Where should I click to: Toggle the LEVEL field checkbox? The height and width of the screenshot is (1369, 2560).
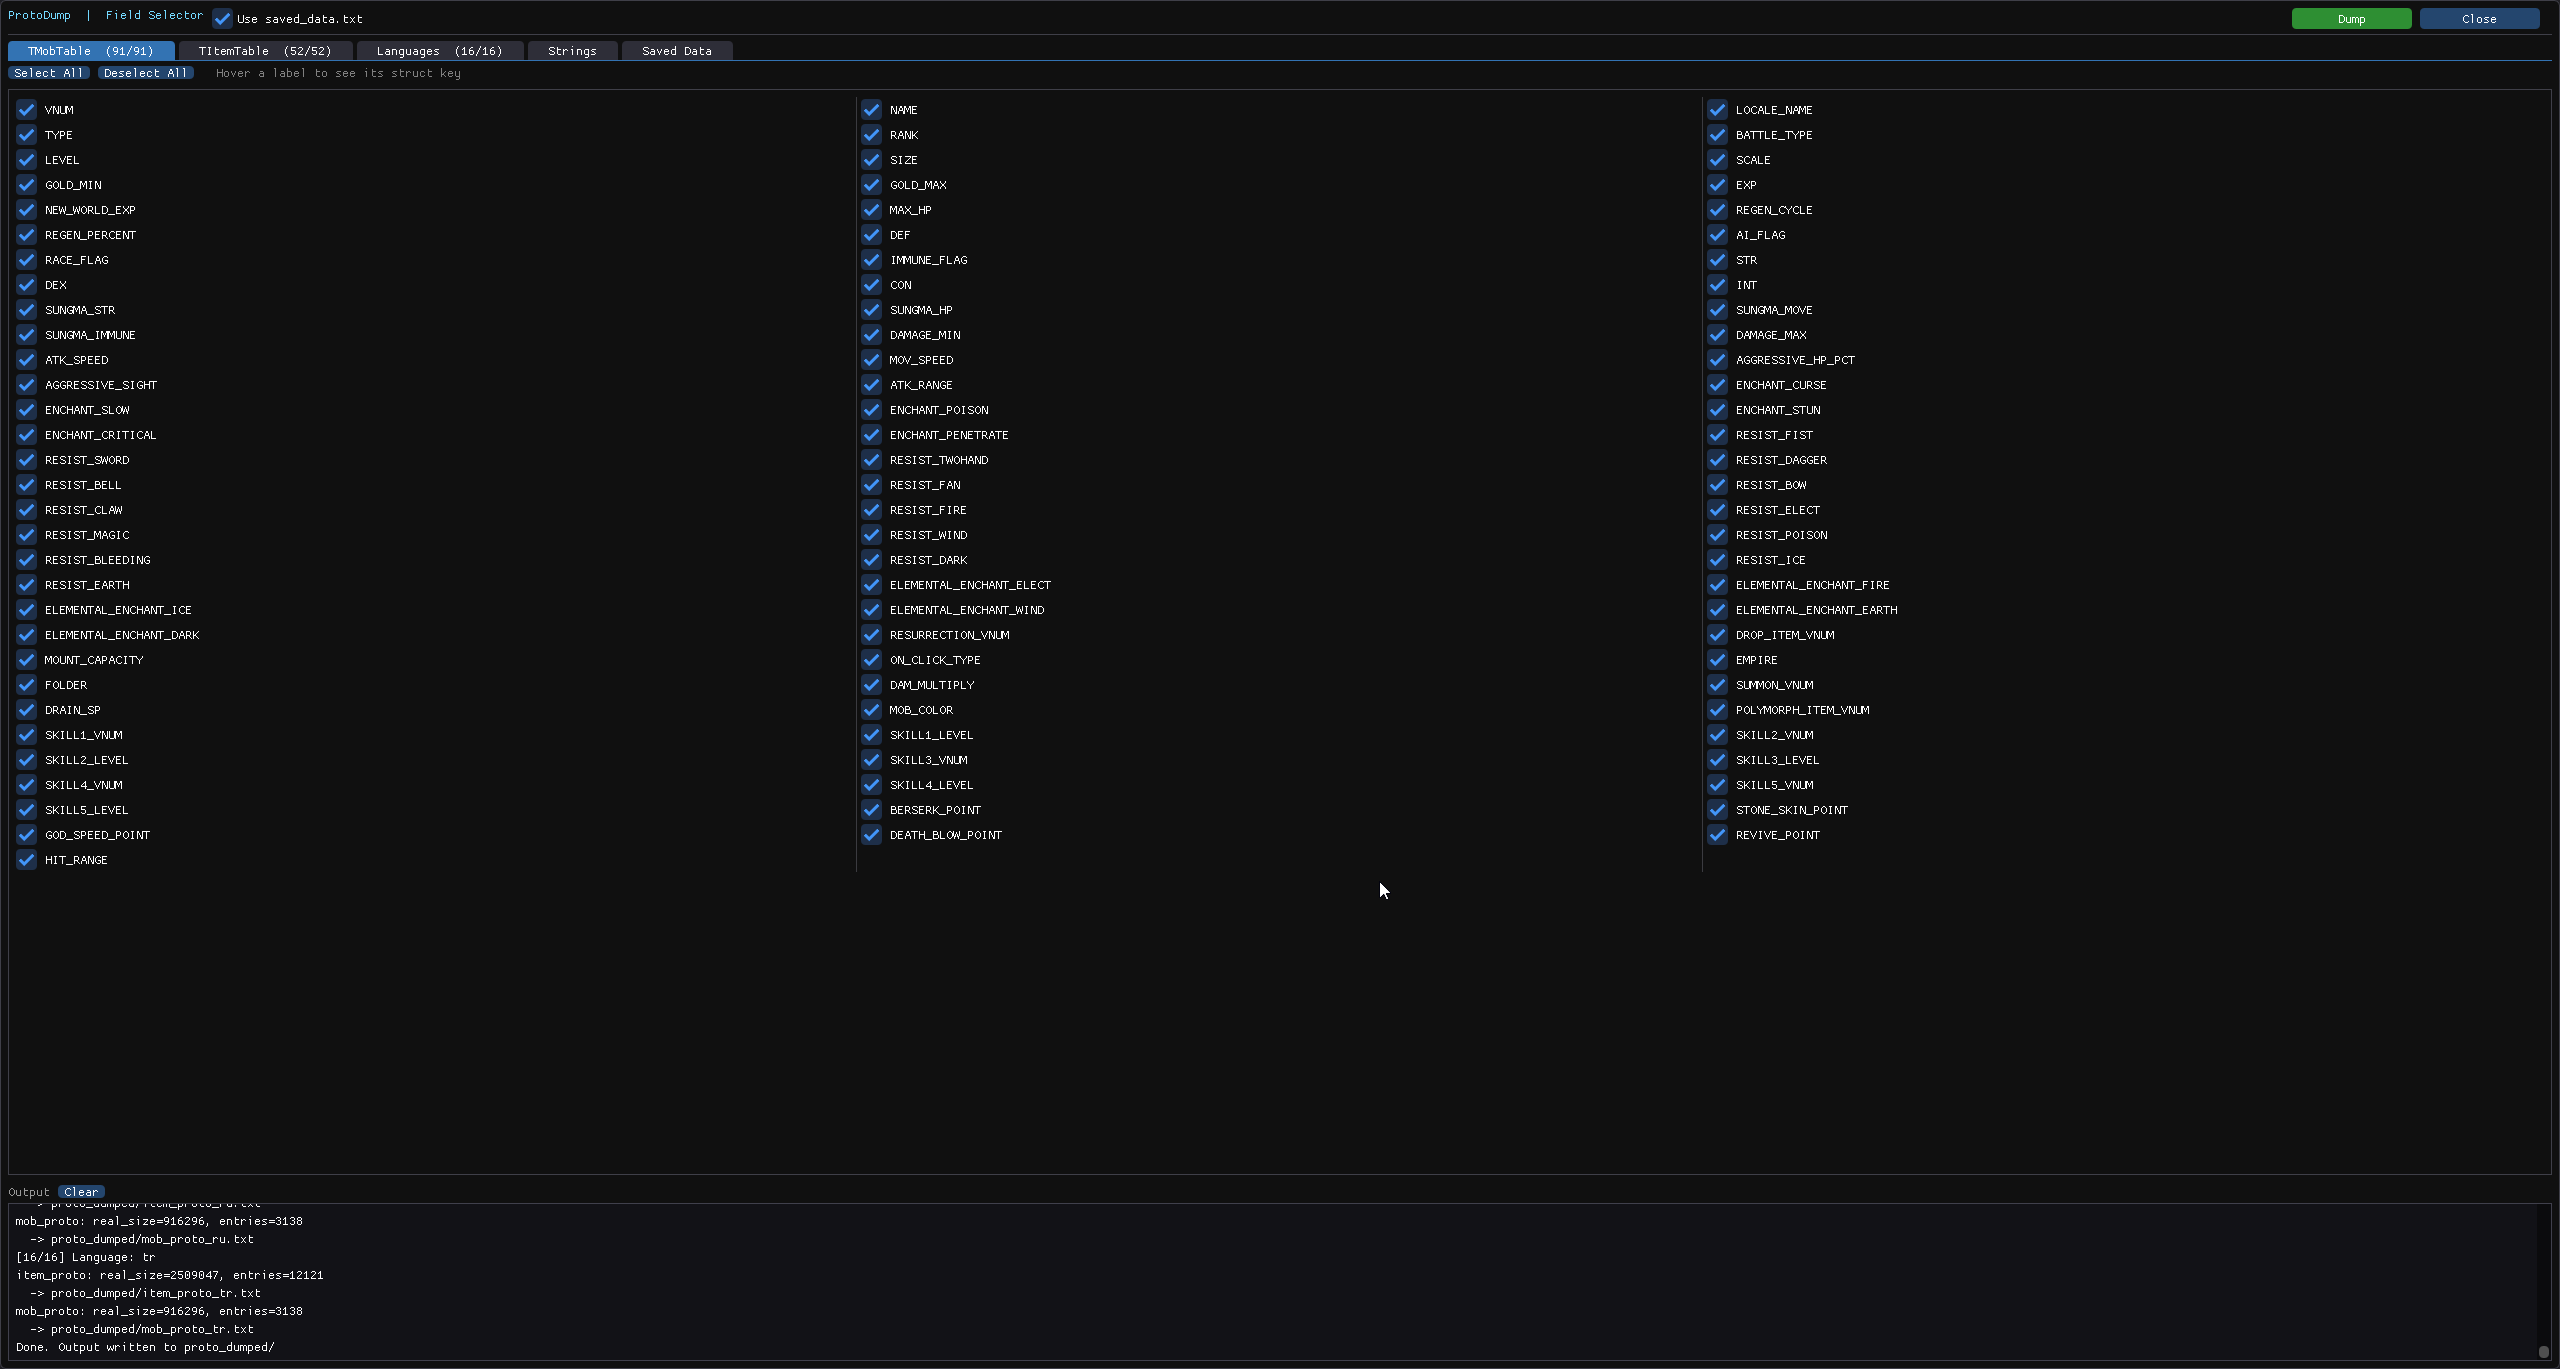pyautogui.click(x=27, y=160)
